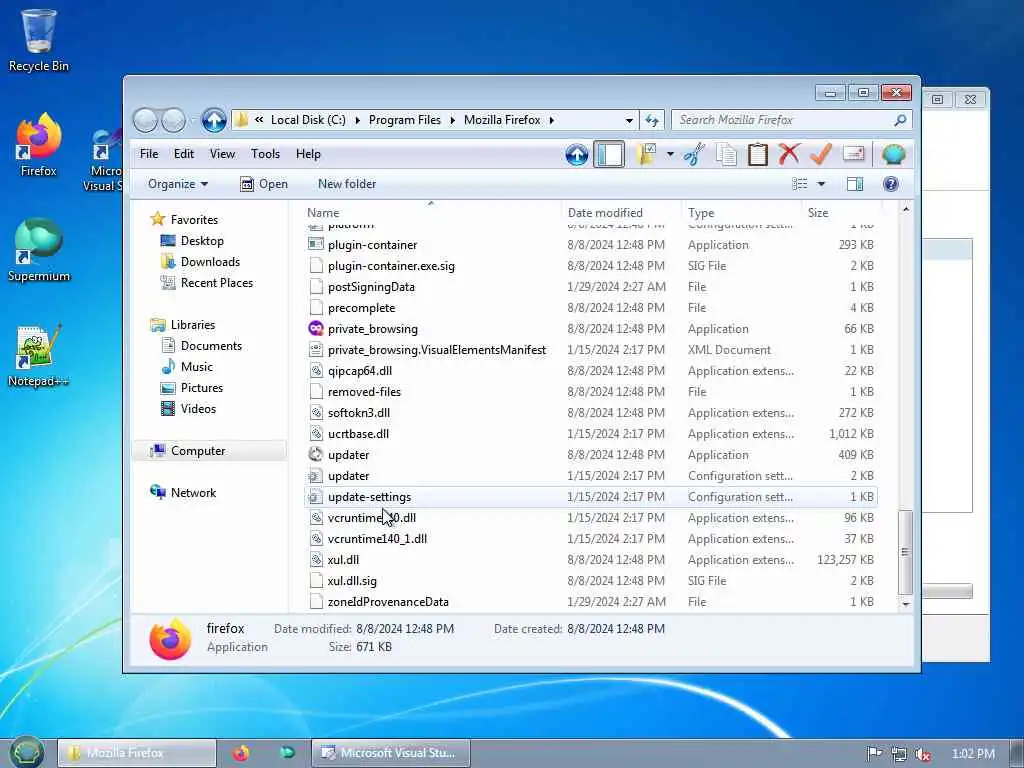Click the change view list icon
The height and width of the screenshot is (768, 1024).
point(799,184)
